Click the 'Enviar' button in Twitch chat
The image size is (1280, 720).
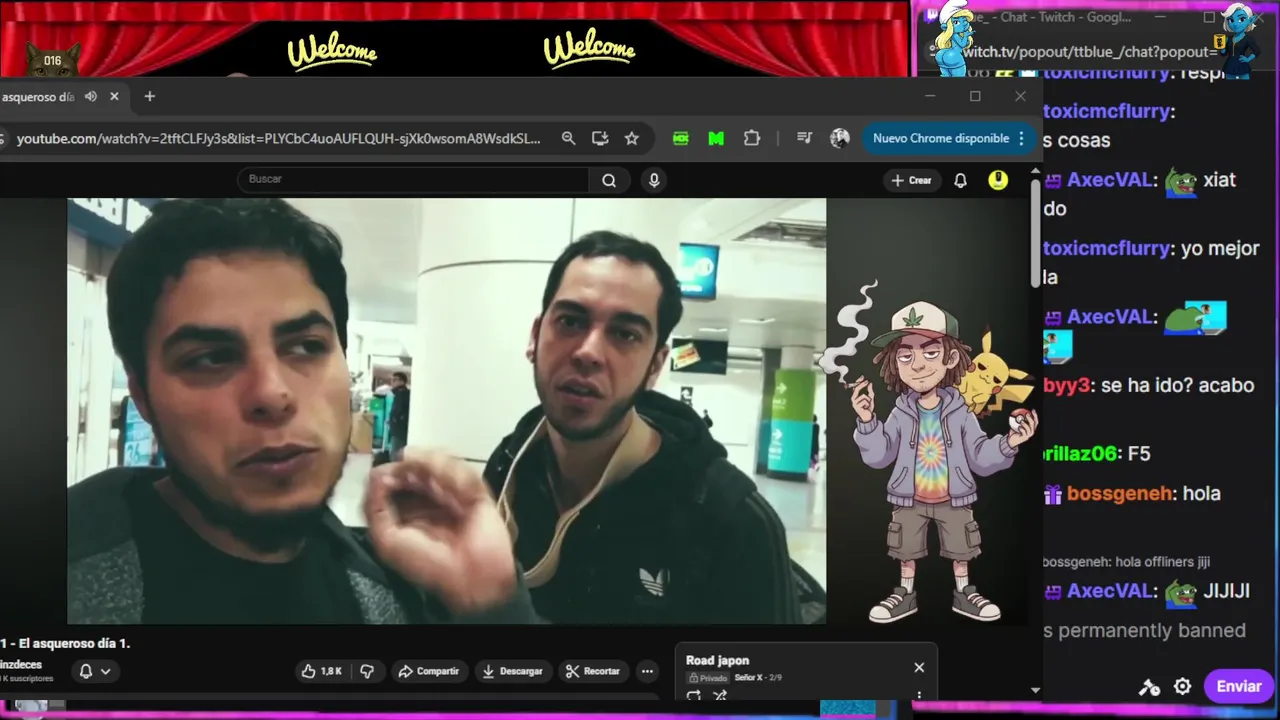[x=1238, y=686]
